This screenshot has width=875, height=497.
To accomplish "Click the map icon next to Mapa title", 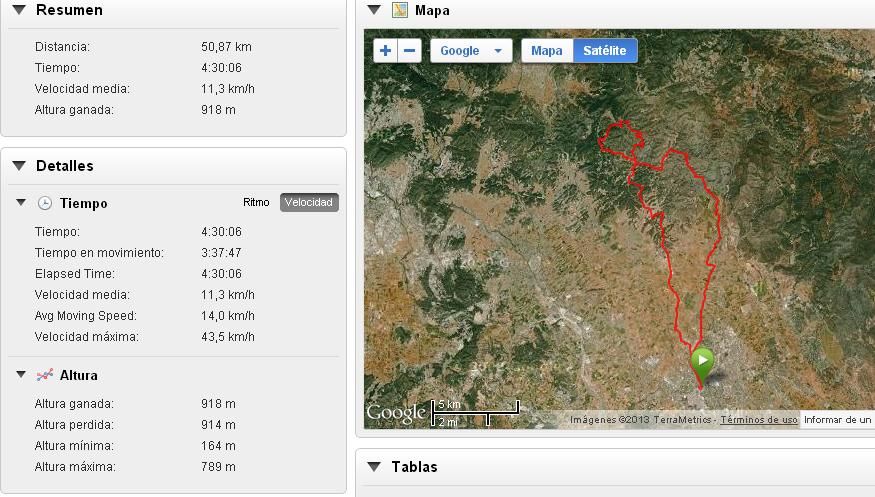I will tap(400, 10).
